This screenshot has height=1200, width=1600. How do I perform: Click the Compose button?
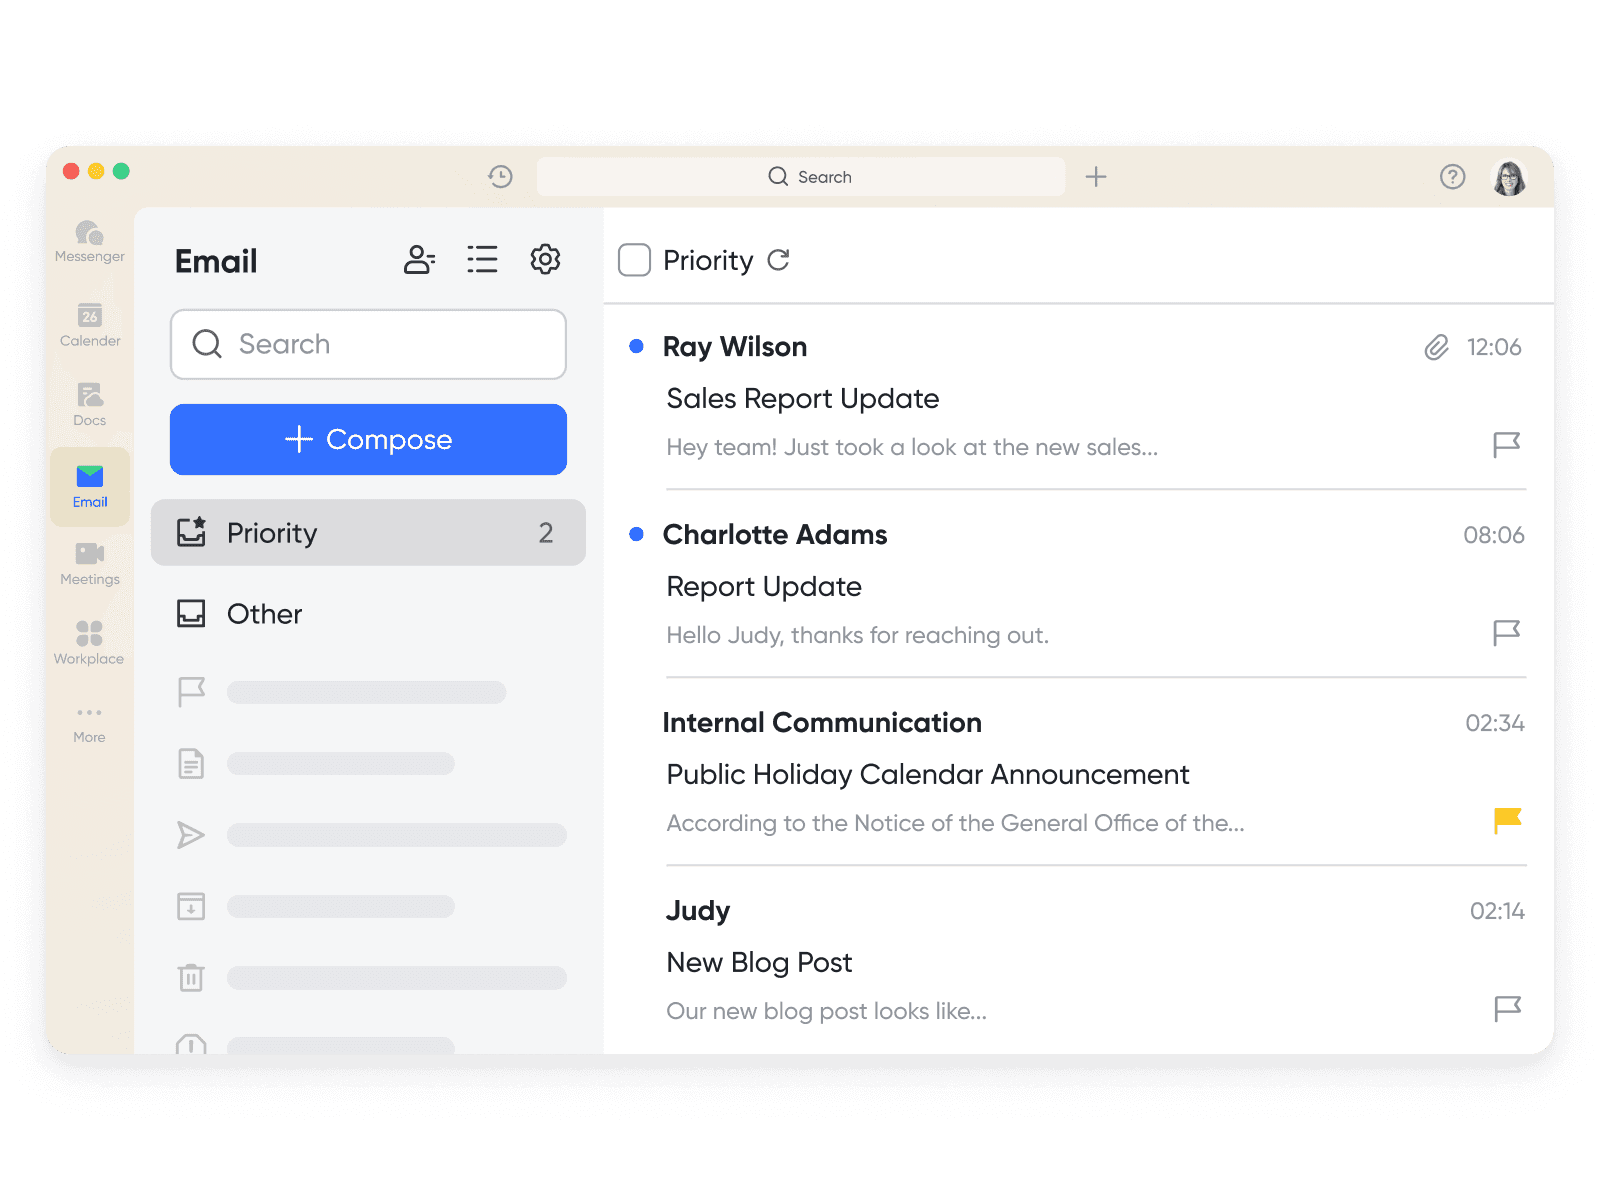pyautogui.click(x=368, y=439)
